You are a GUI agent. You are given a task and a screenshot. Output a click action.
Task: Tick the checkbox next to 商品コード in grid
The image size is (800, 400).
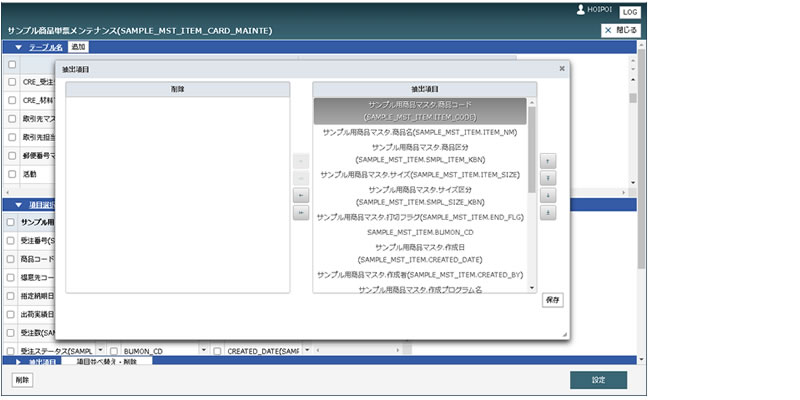[x=10, y=259]
